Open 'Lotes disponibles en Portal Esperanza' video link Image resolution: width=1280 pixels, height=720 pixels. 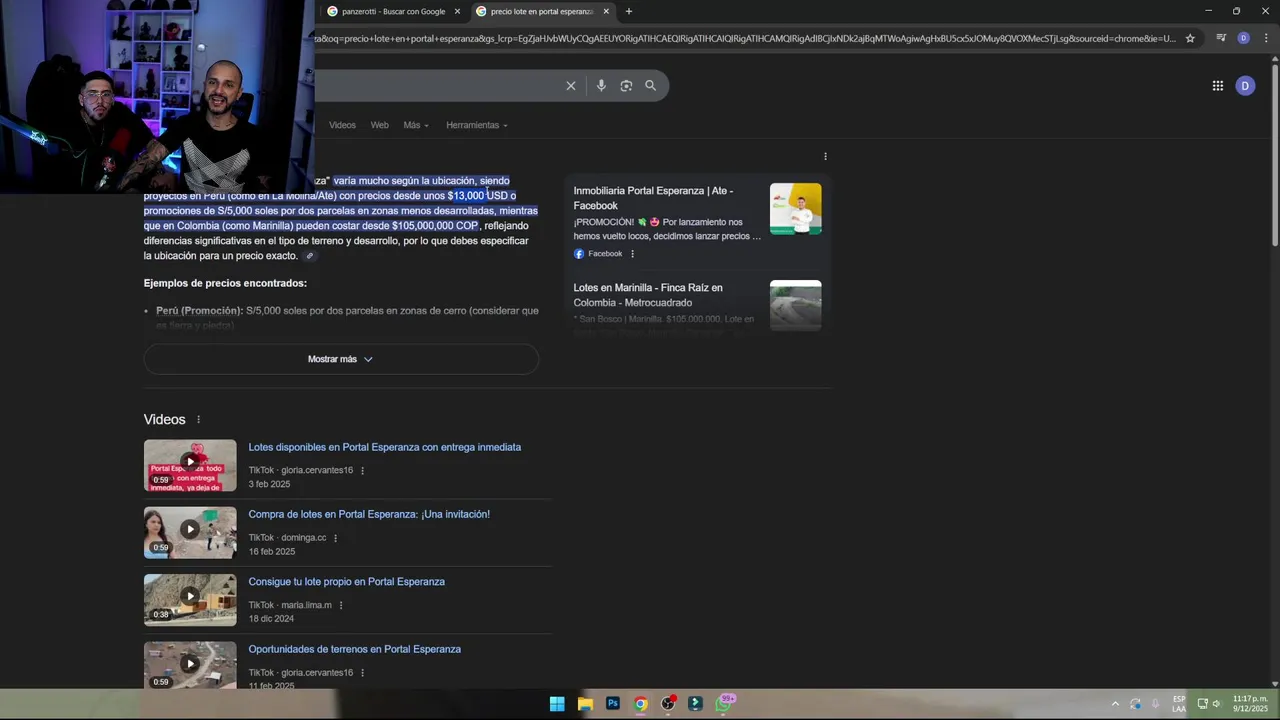coord(385,448)
